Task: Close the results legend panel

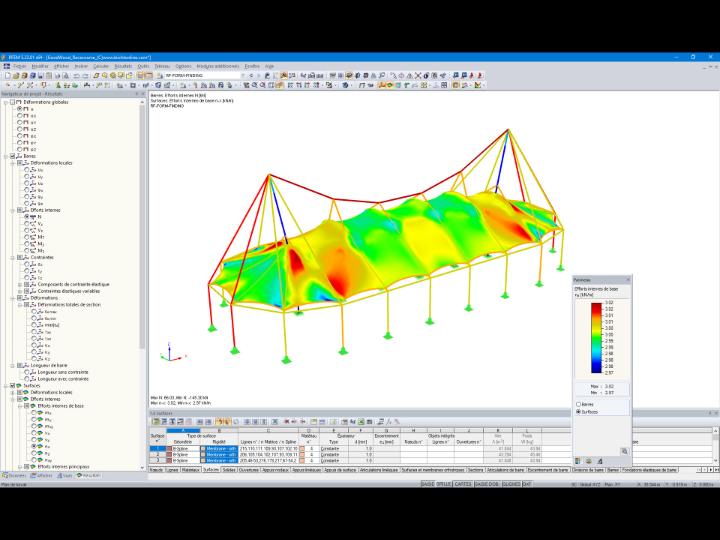Action: tap(628, 280)
